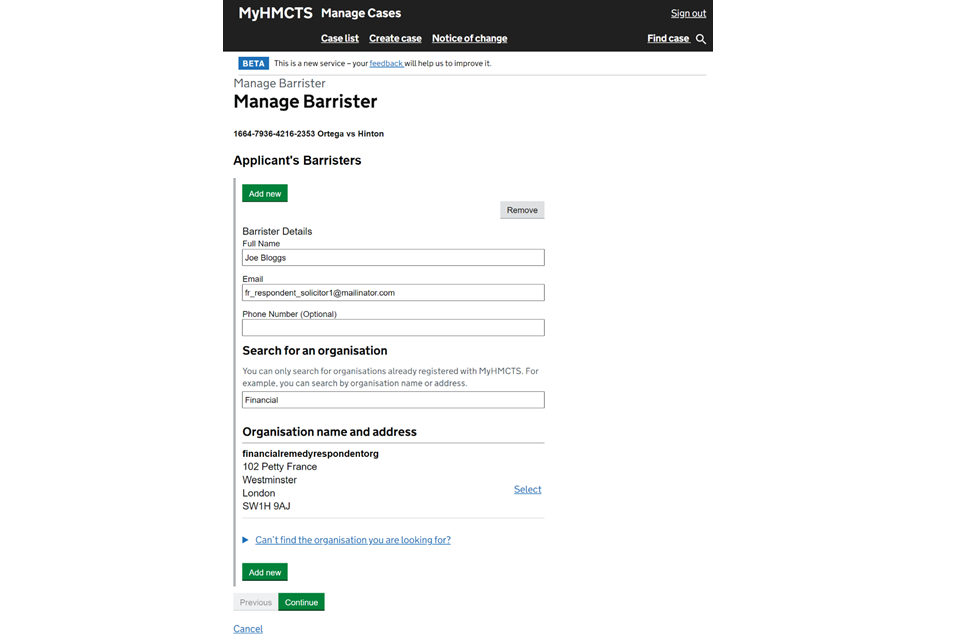Click the organisation search box
This screenshot has width=960, height=640.
[x=393, y=400]
